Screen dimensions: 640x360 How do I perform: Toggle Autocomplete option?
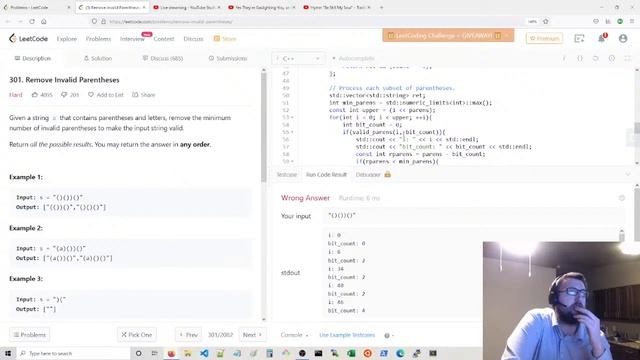pos(353,58)
